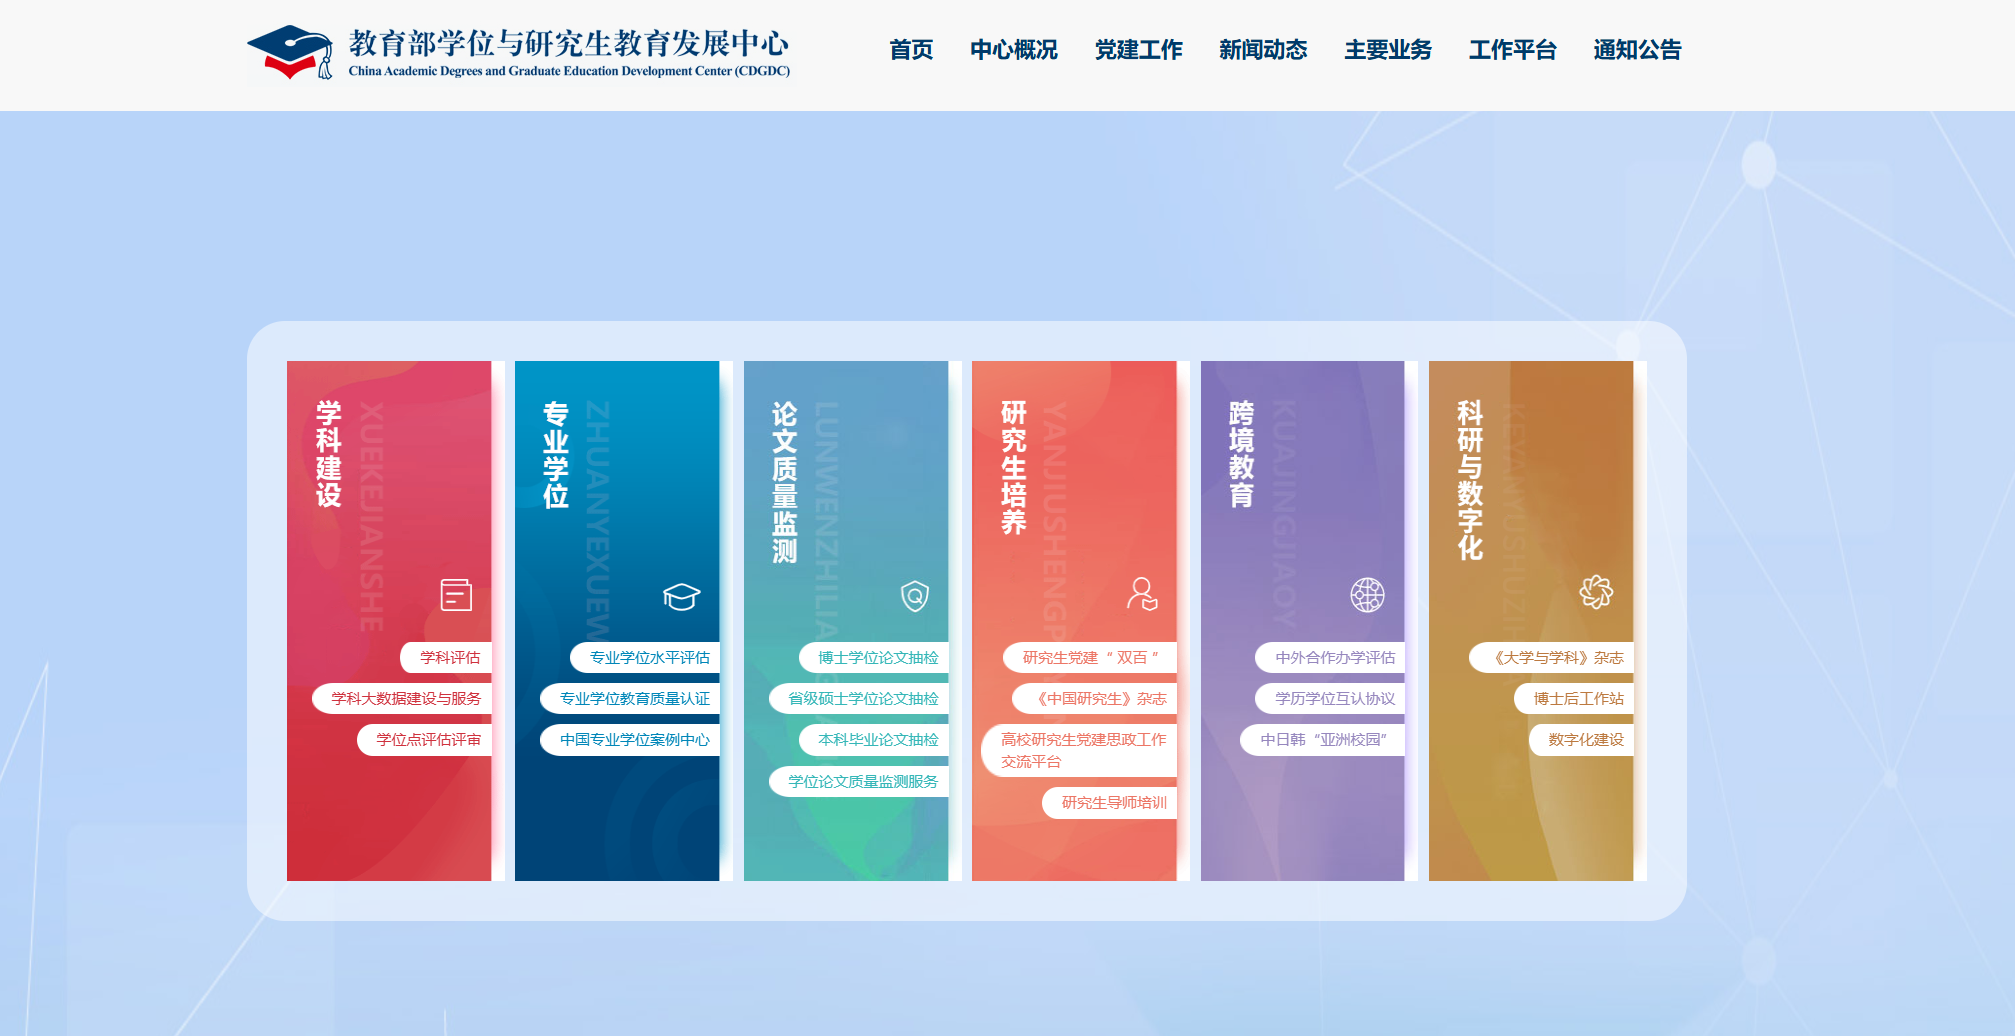Open 专业学位教育质量认证 link

coord(630,699)
